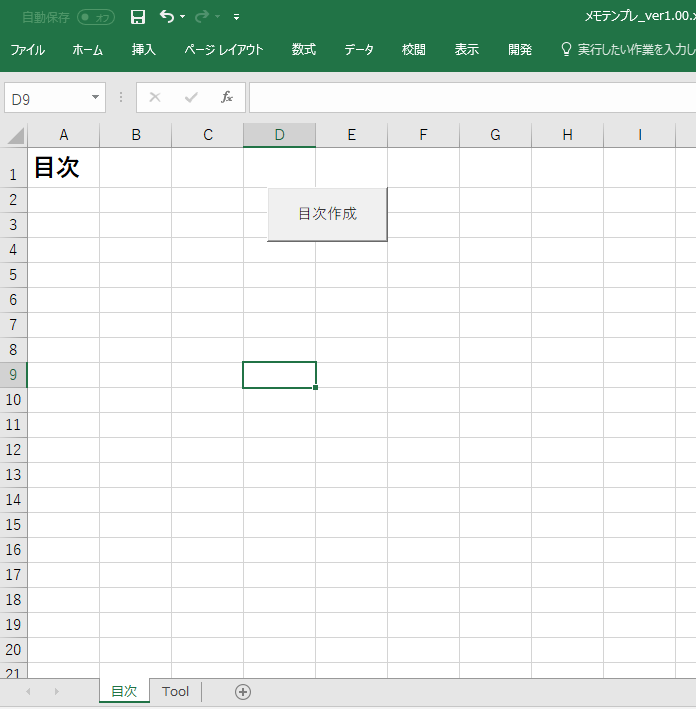The image size is (696, 709).
Task: Switch to the Tool sheet tab
Action: (x=175, y=691)
